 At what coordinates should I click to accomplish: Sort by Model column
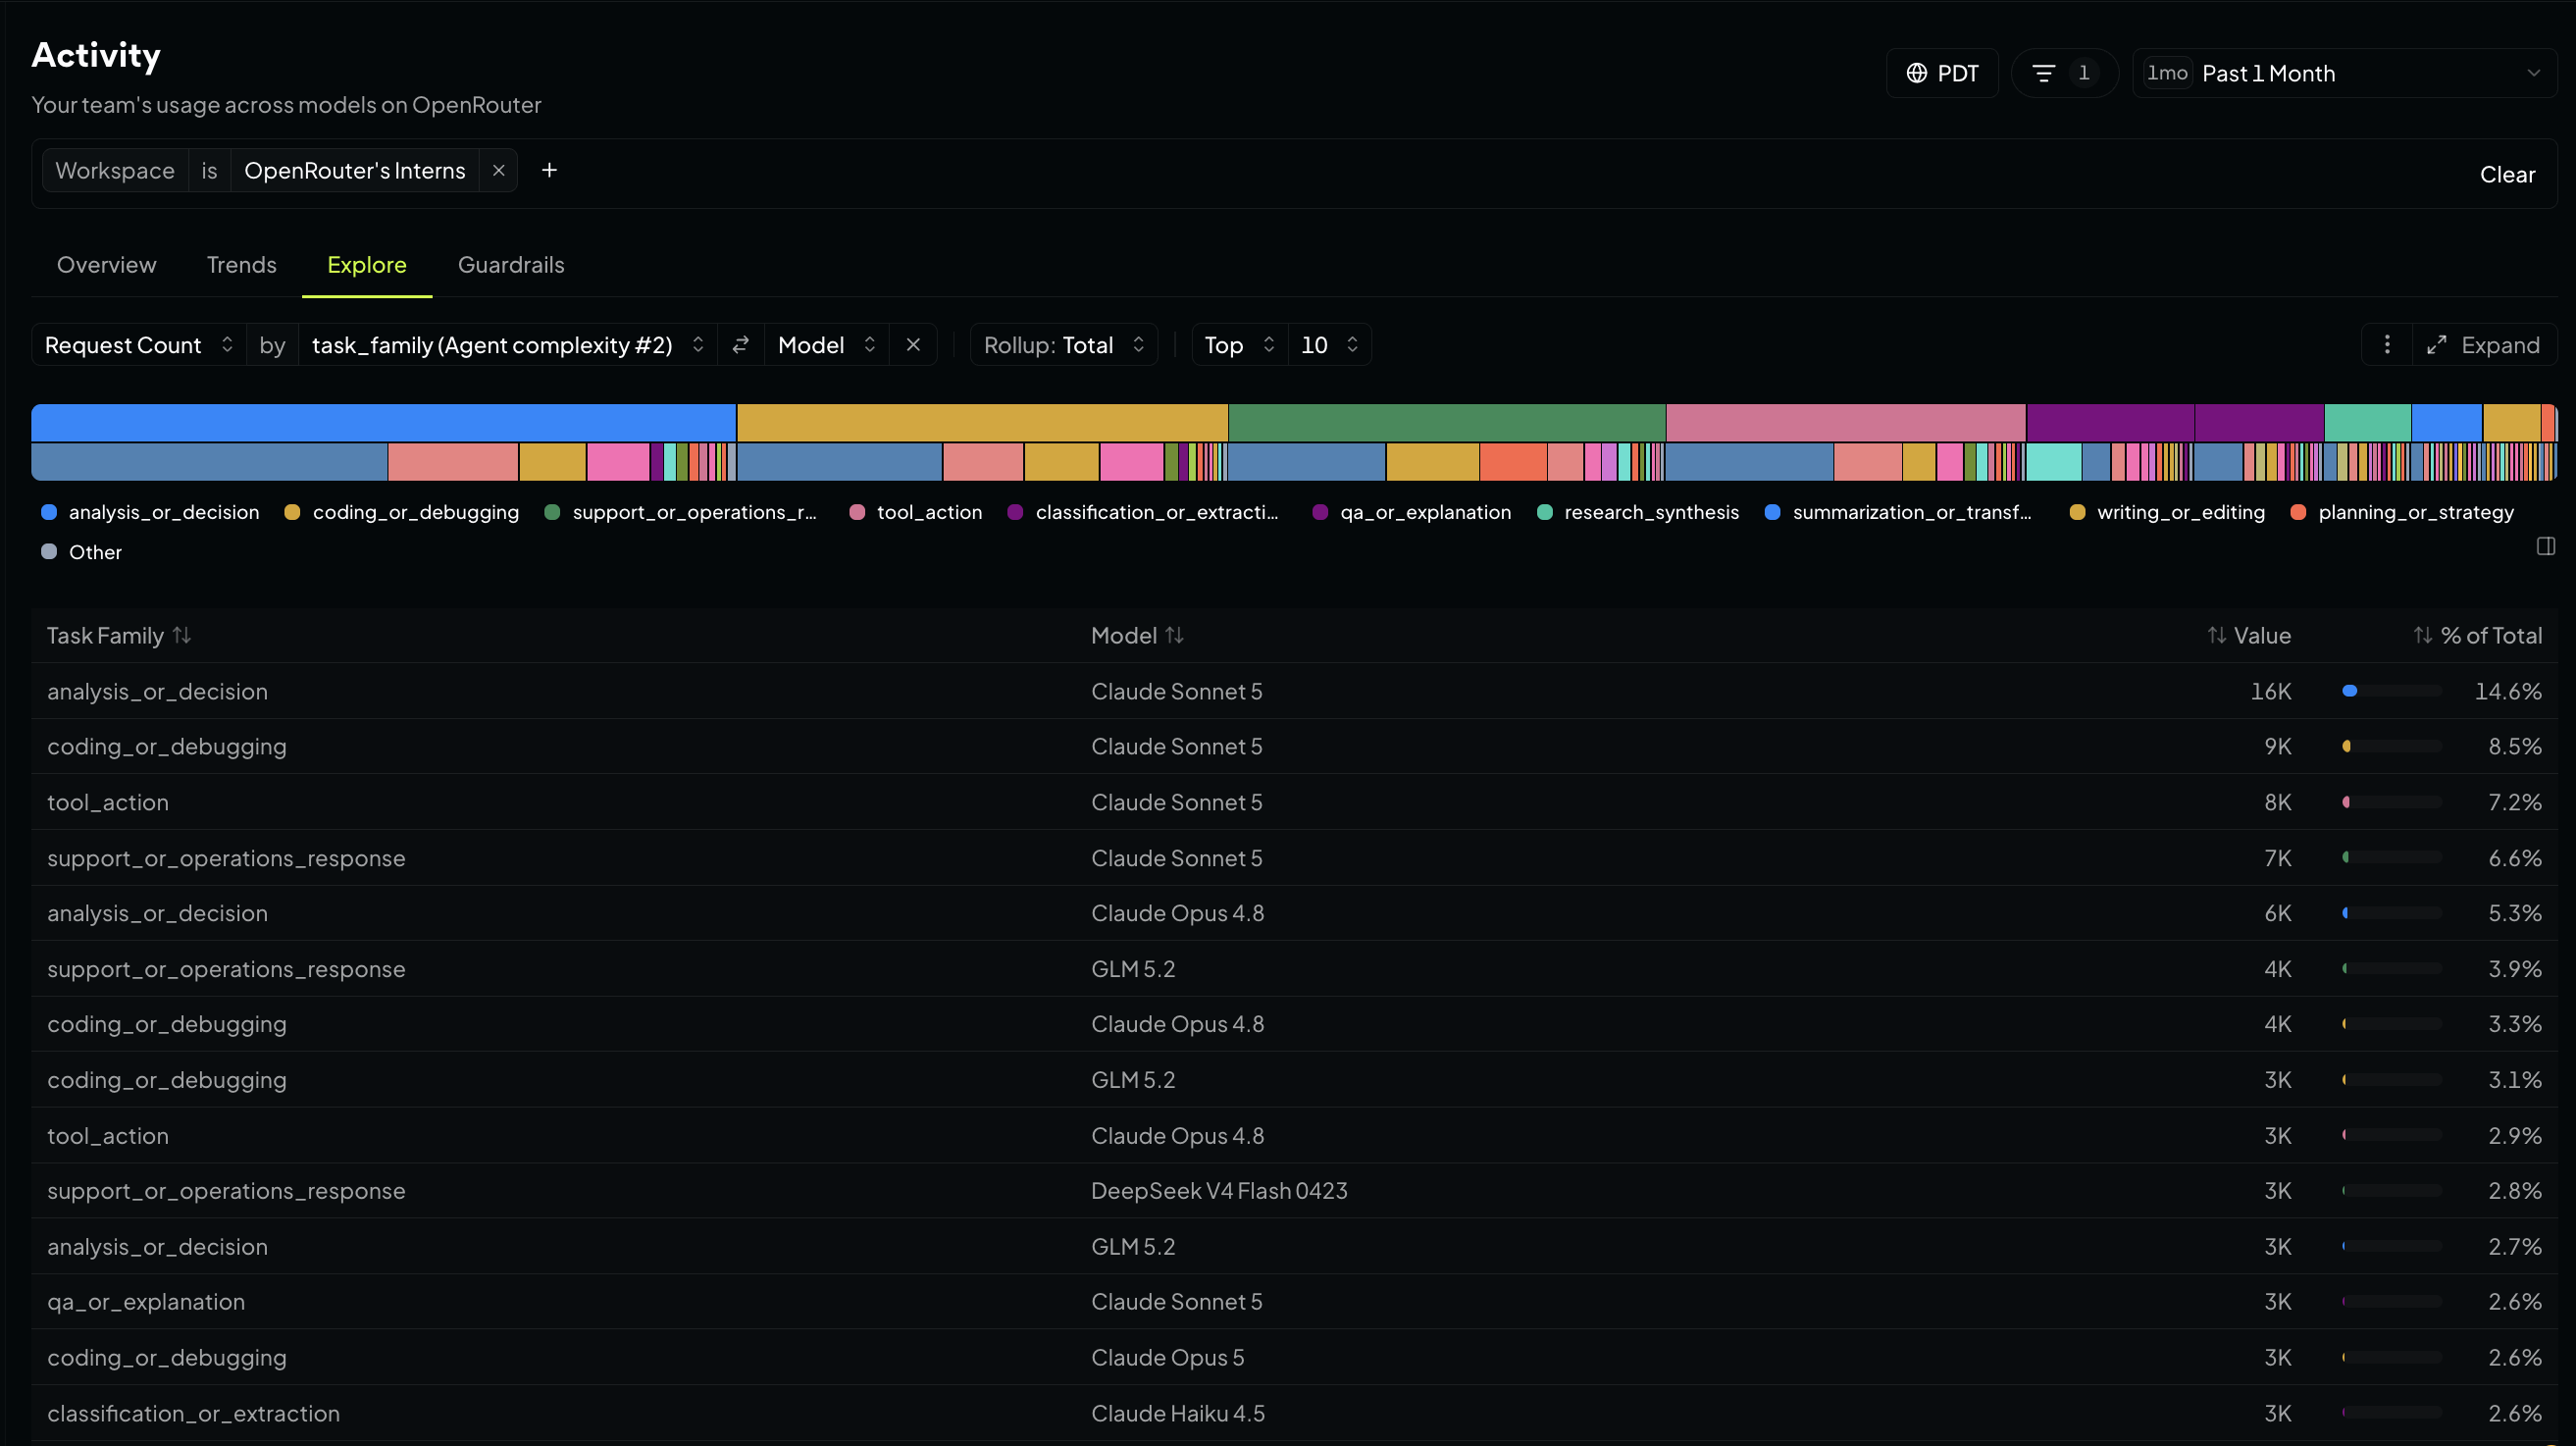pos(1137,636)
